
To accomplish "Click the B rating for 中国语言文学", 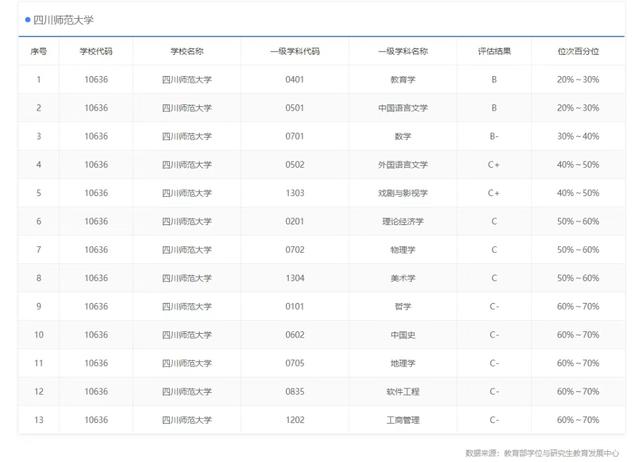I will 494,108.
